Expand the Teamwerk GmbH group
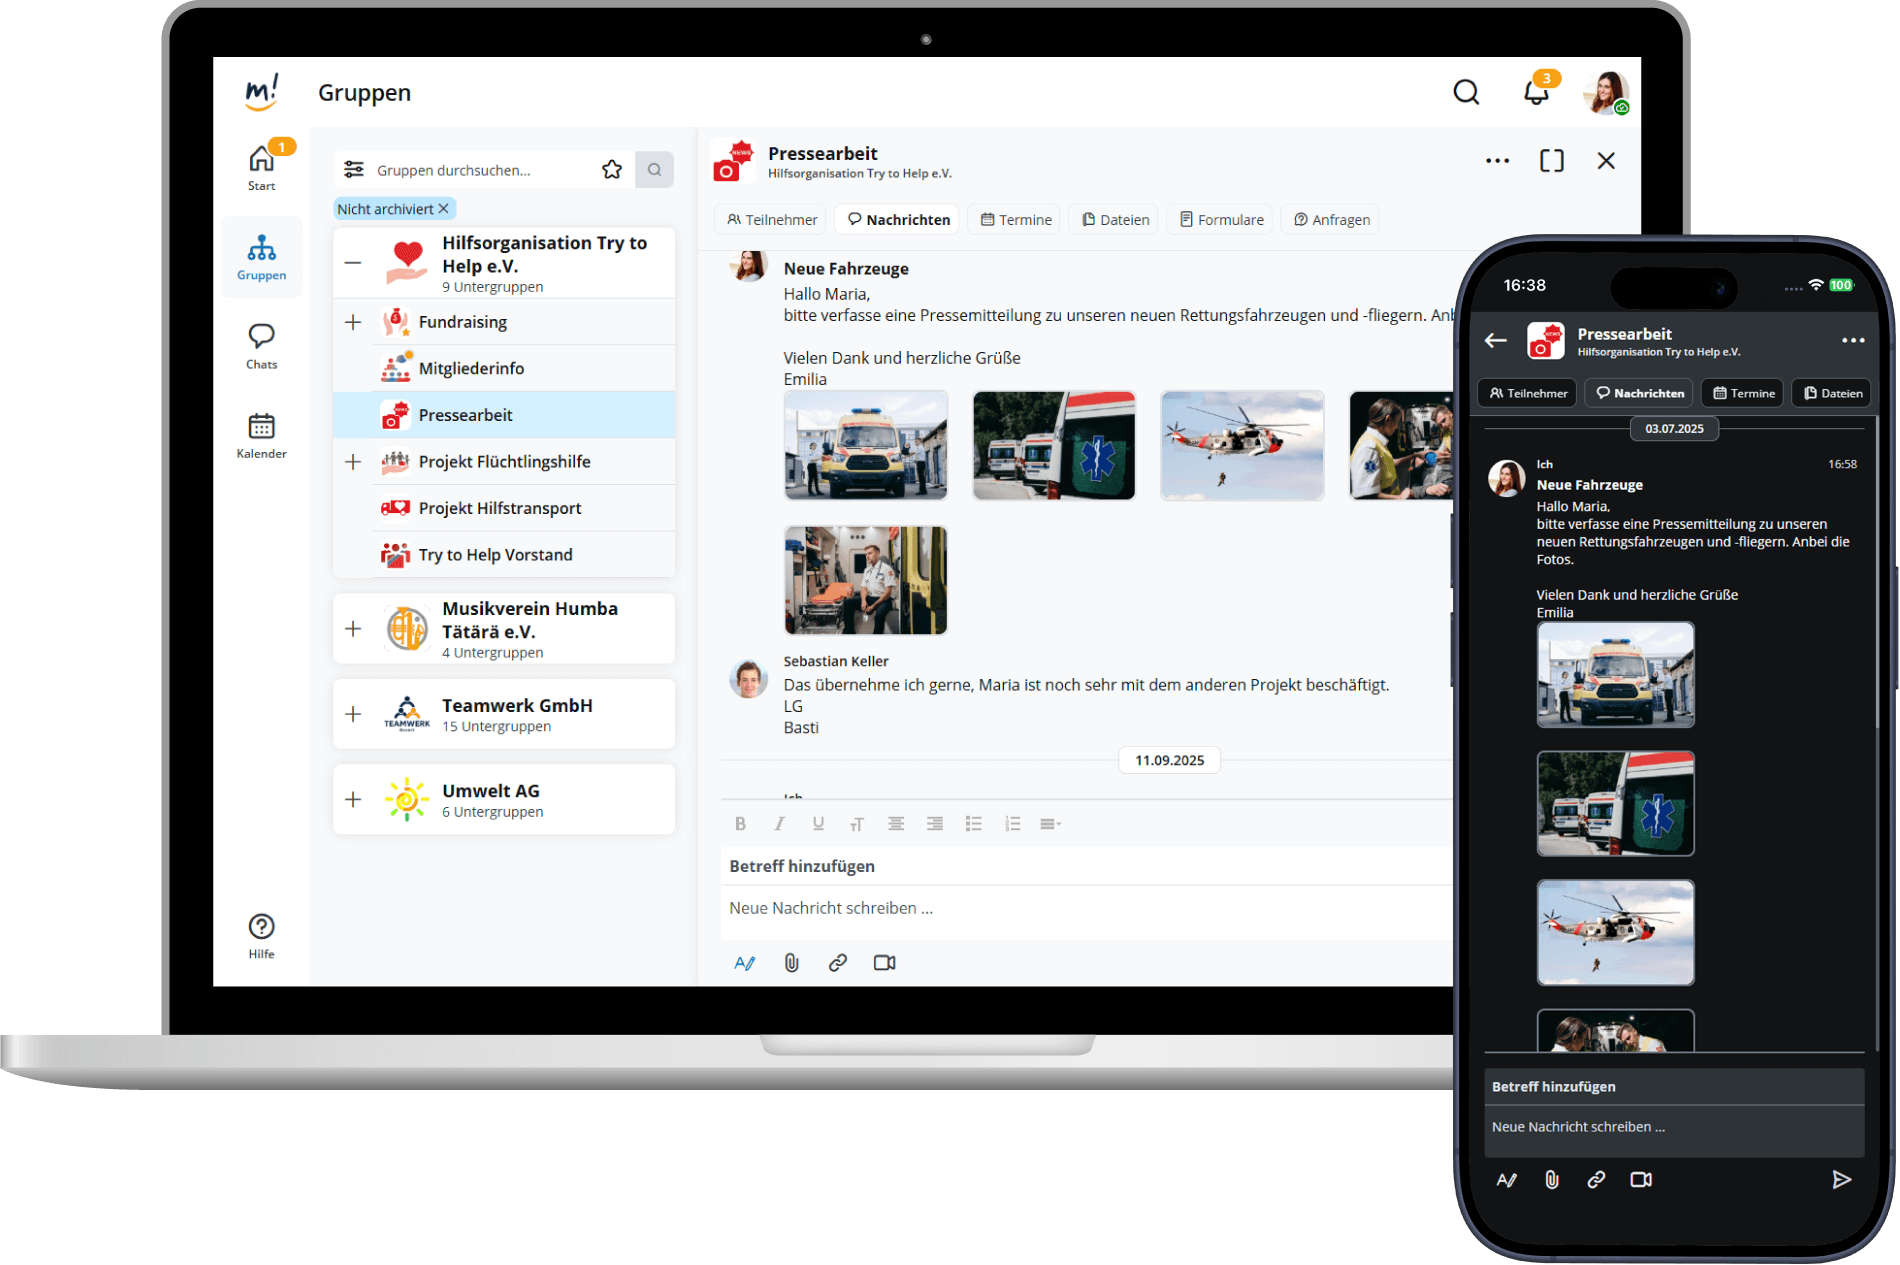The width and height of the screenshot is (1900, 1265). tap(353, 714)
